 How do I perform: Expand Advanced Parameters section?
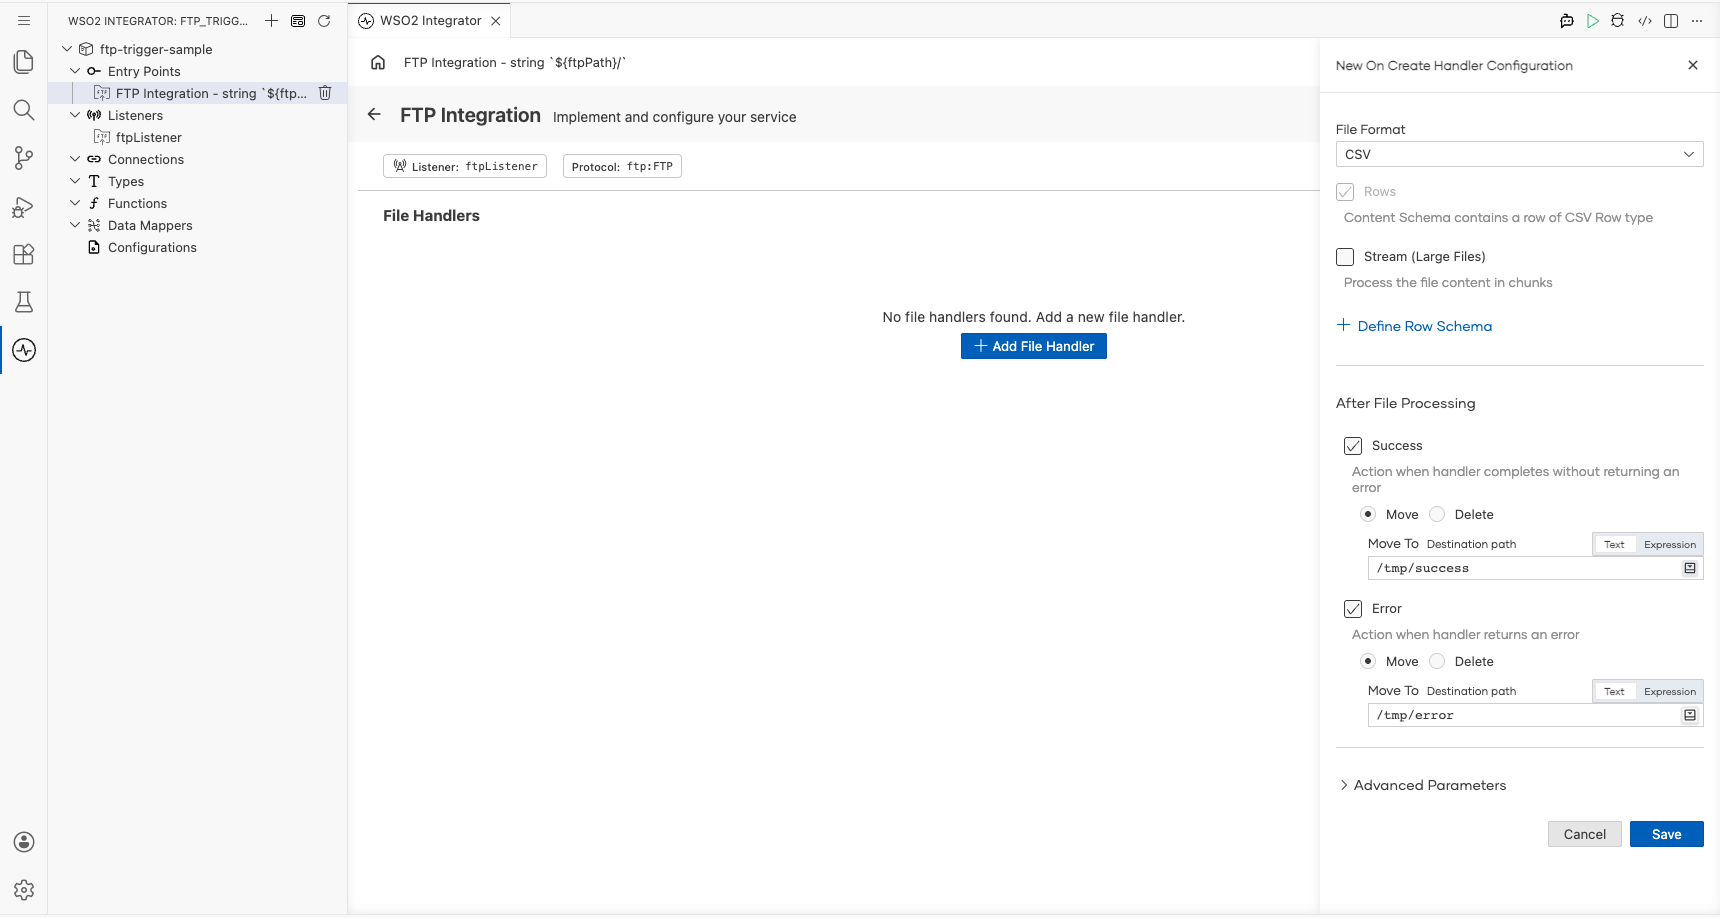tap(1423, 785)
